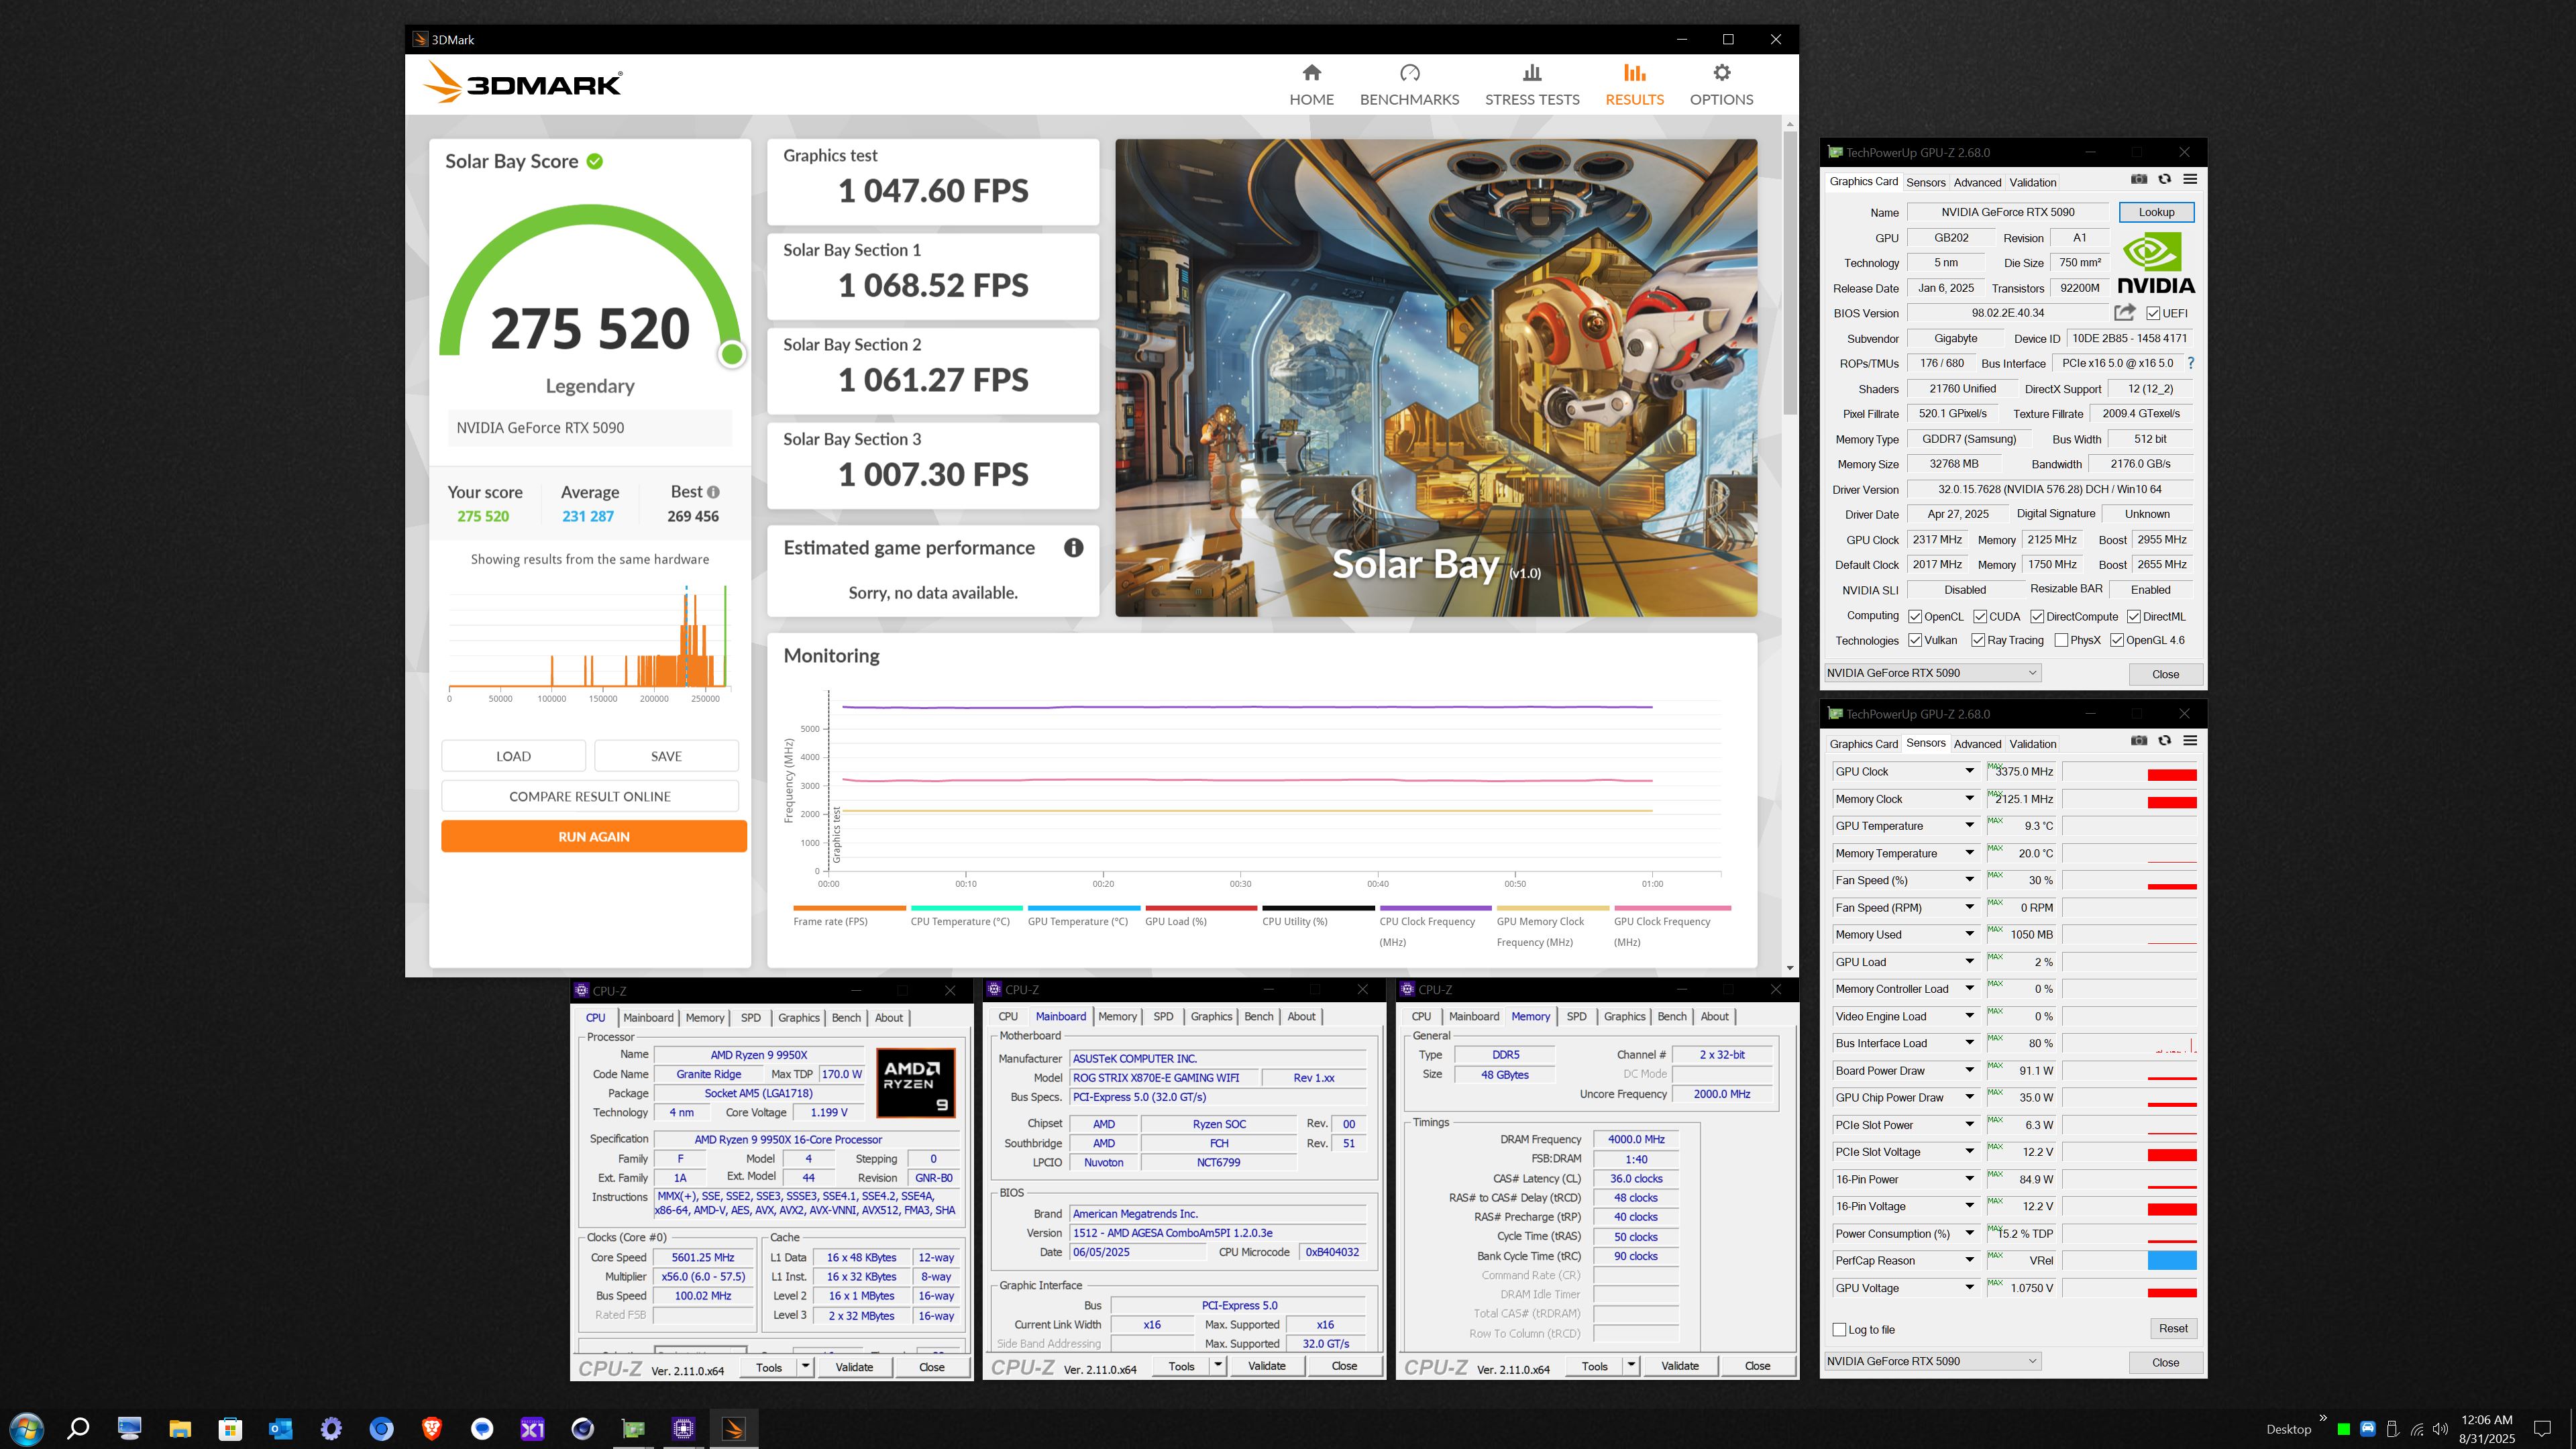Image resolution: width=2576 pixels, height=1449 pixels.
Task: Toggle the DirectML checkbox
Action: (x=2133, y=616)
